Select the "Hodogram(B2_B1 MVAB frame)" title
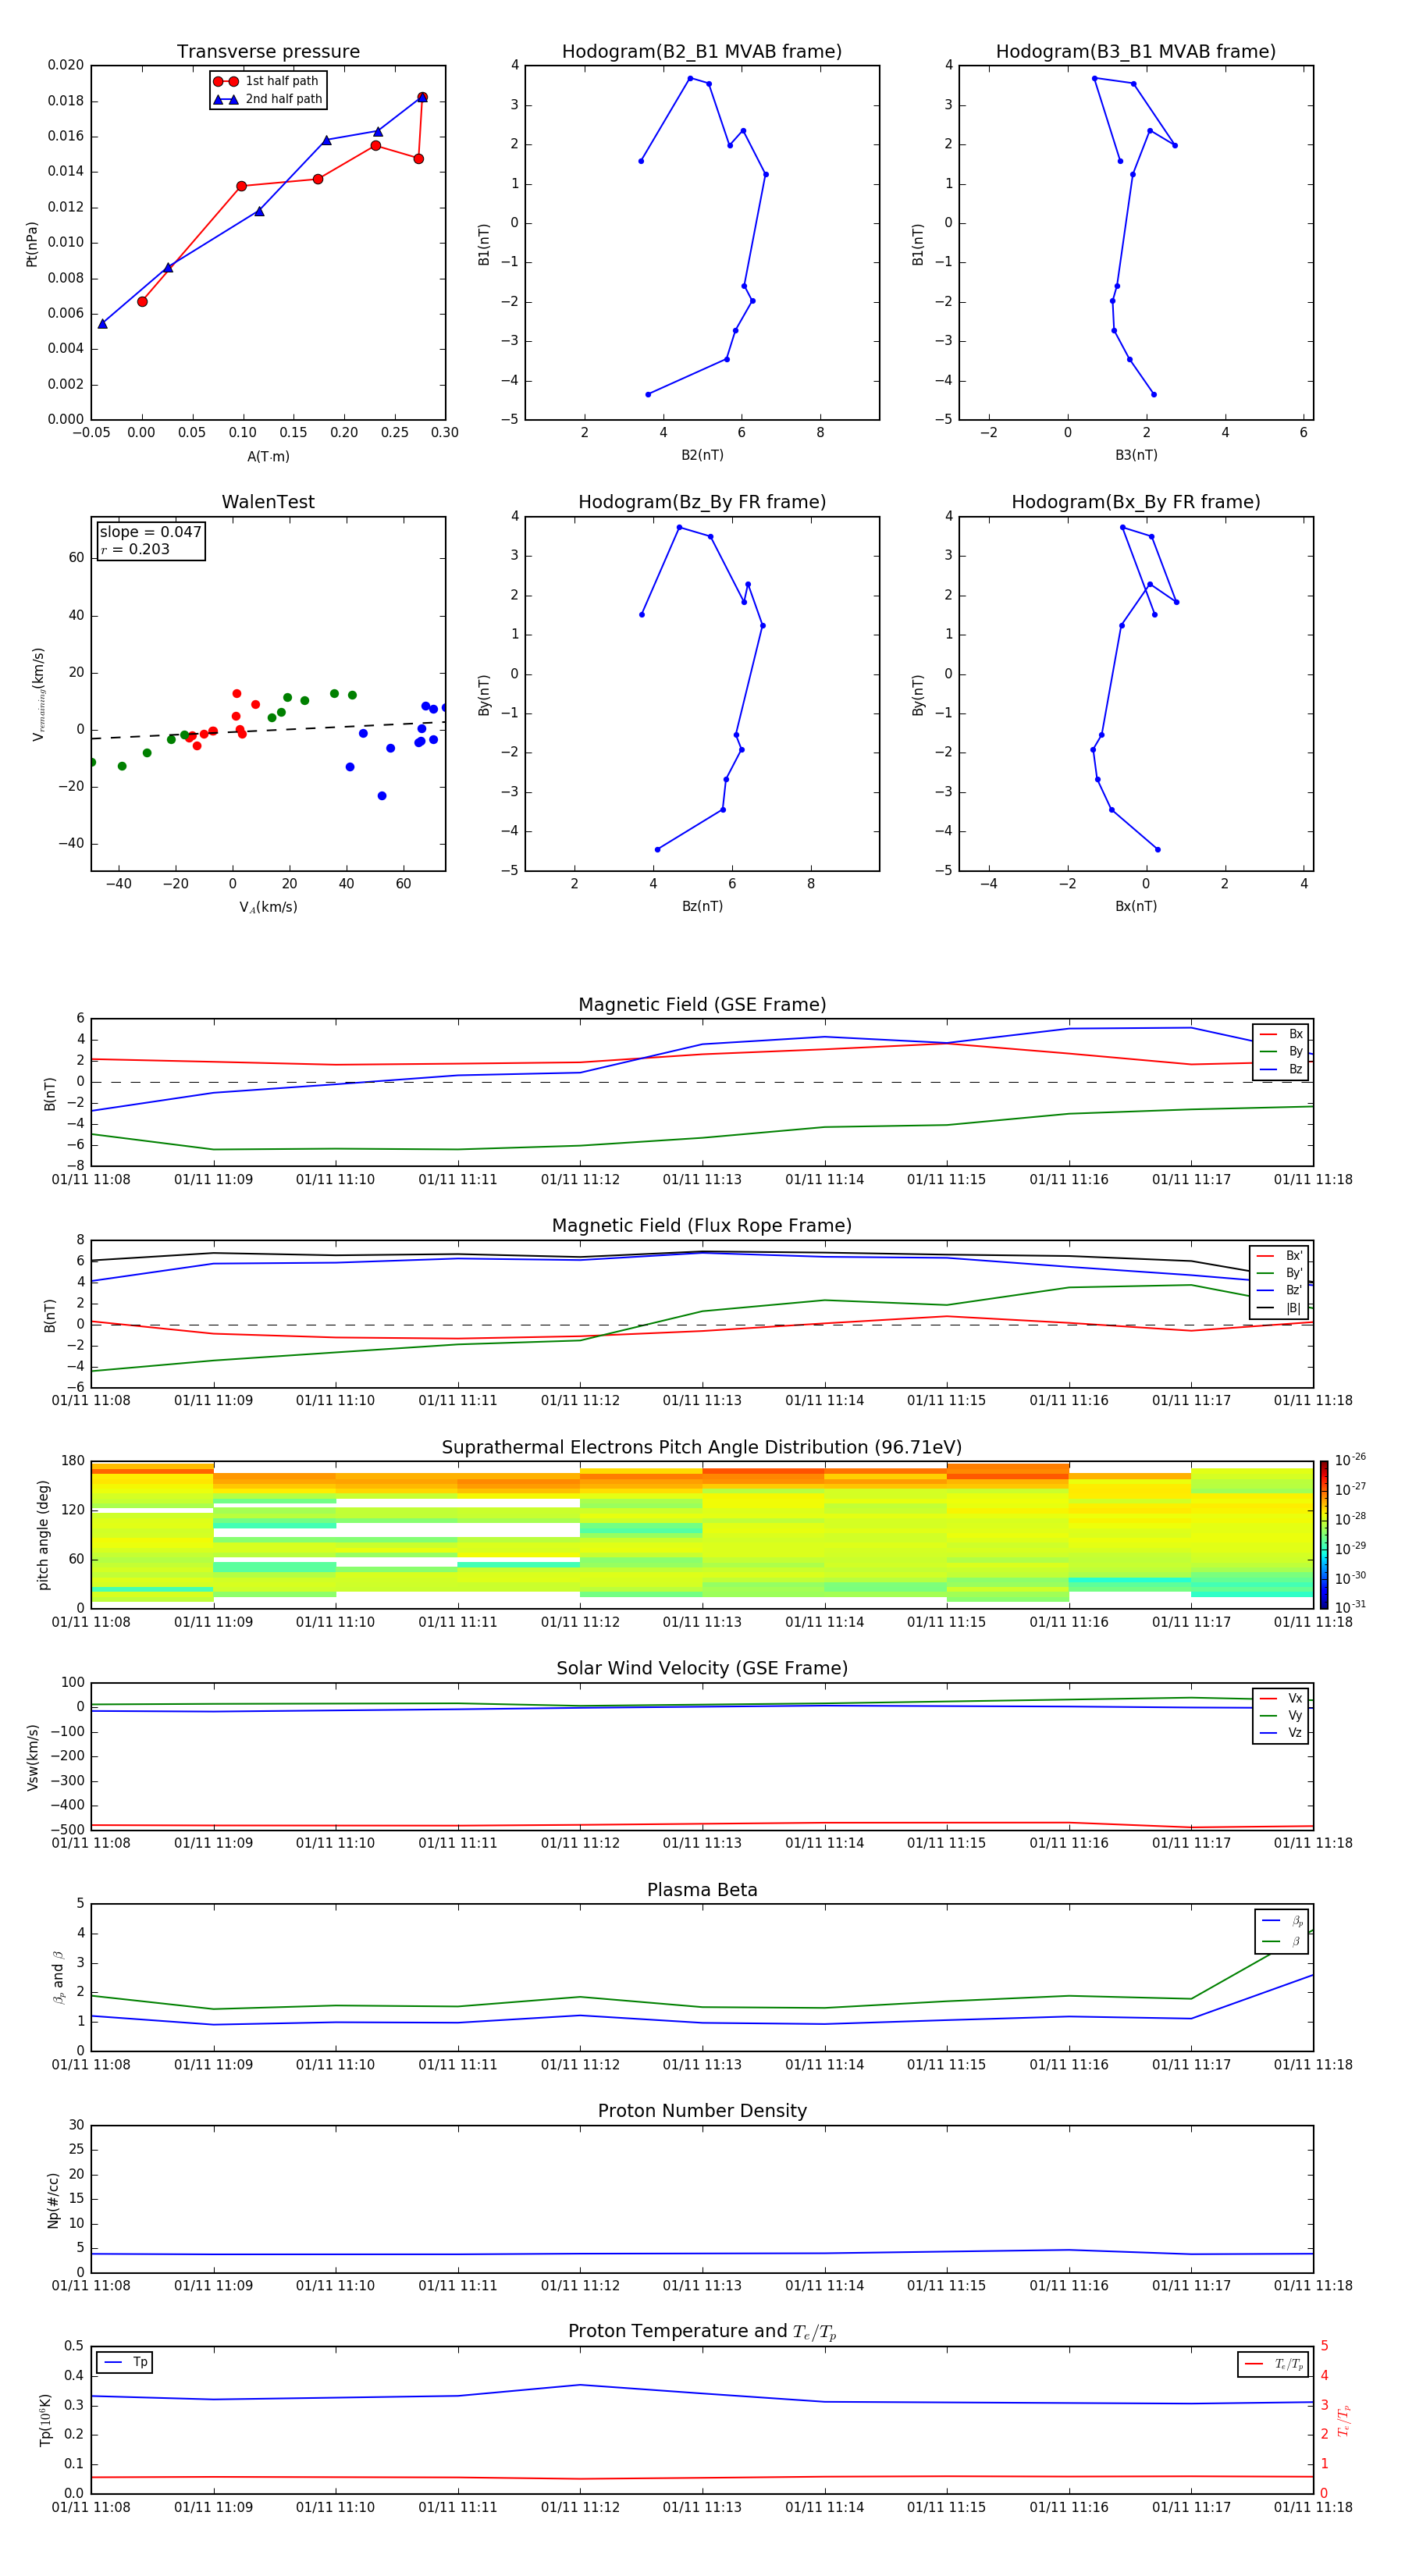The height and width of the screenshot is (2576, 1405). 702,51
